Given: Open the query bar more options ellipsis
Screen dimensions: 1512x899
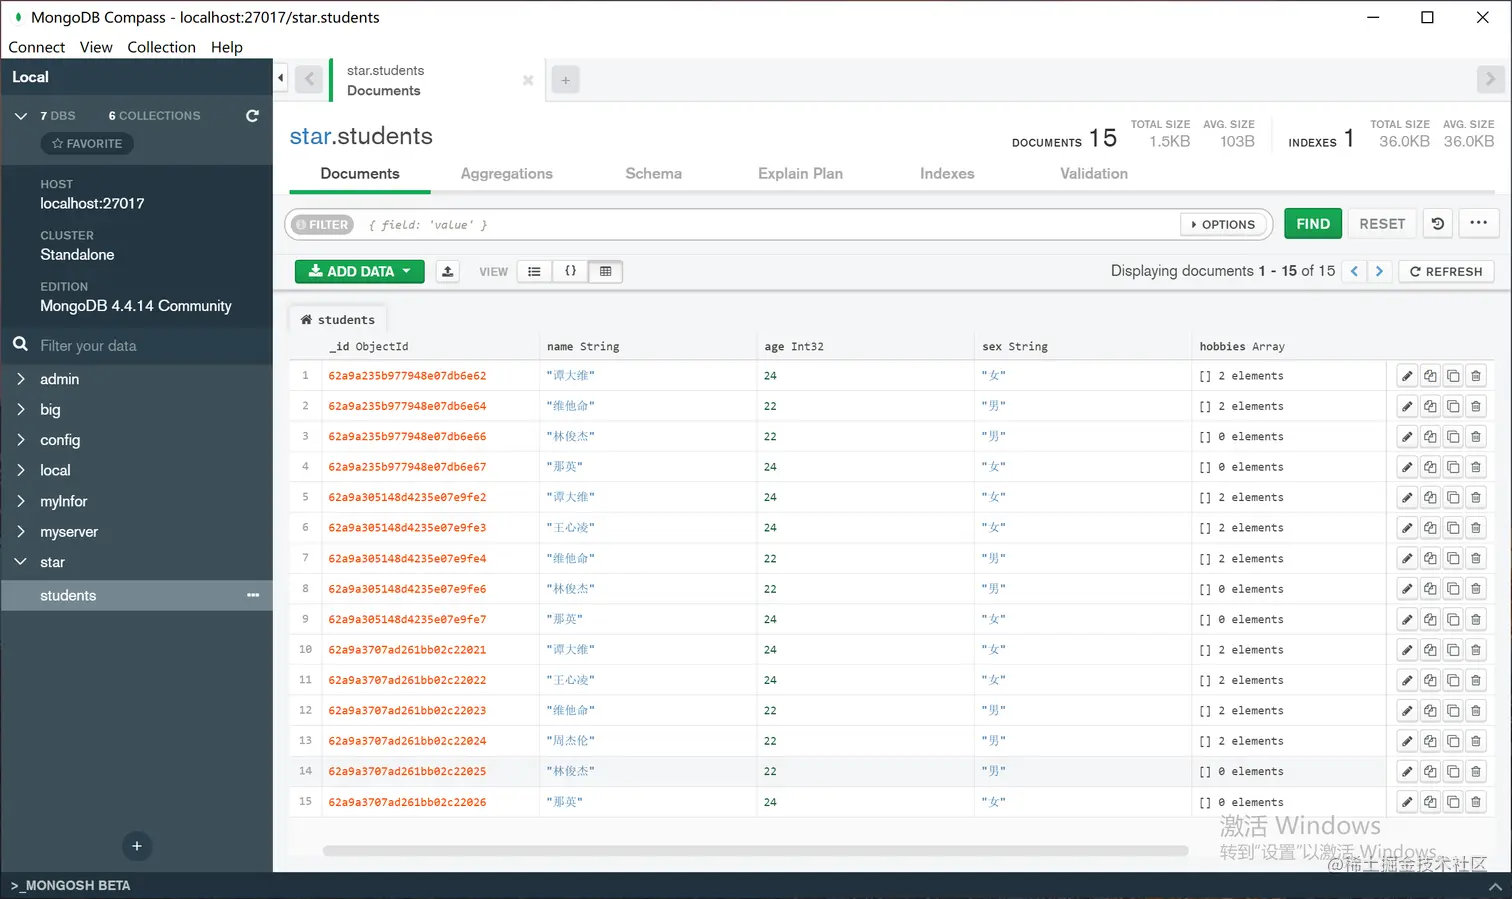Looking at the screenshot, I should pyautogui.click(x=1478, y=223).
